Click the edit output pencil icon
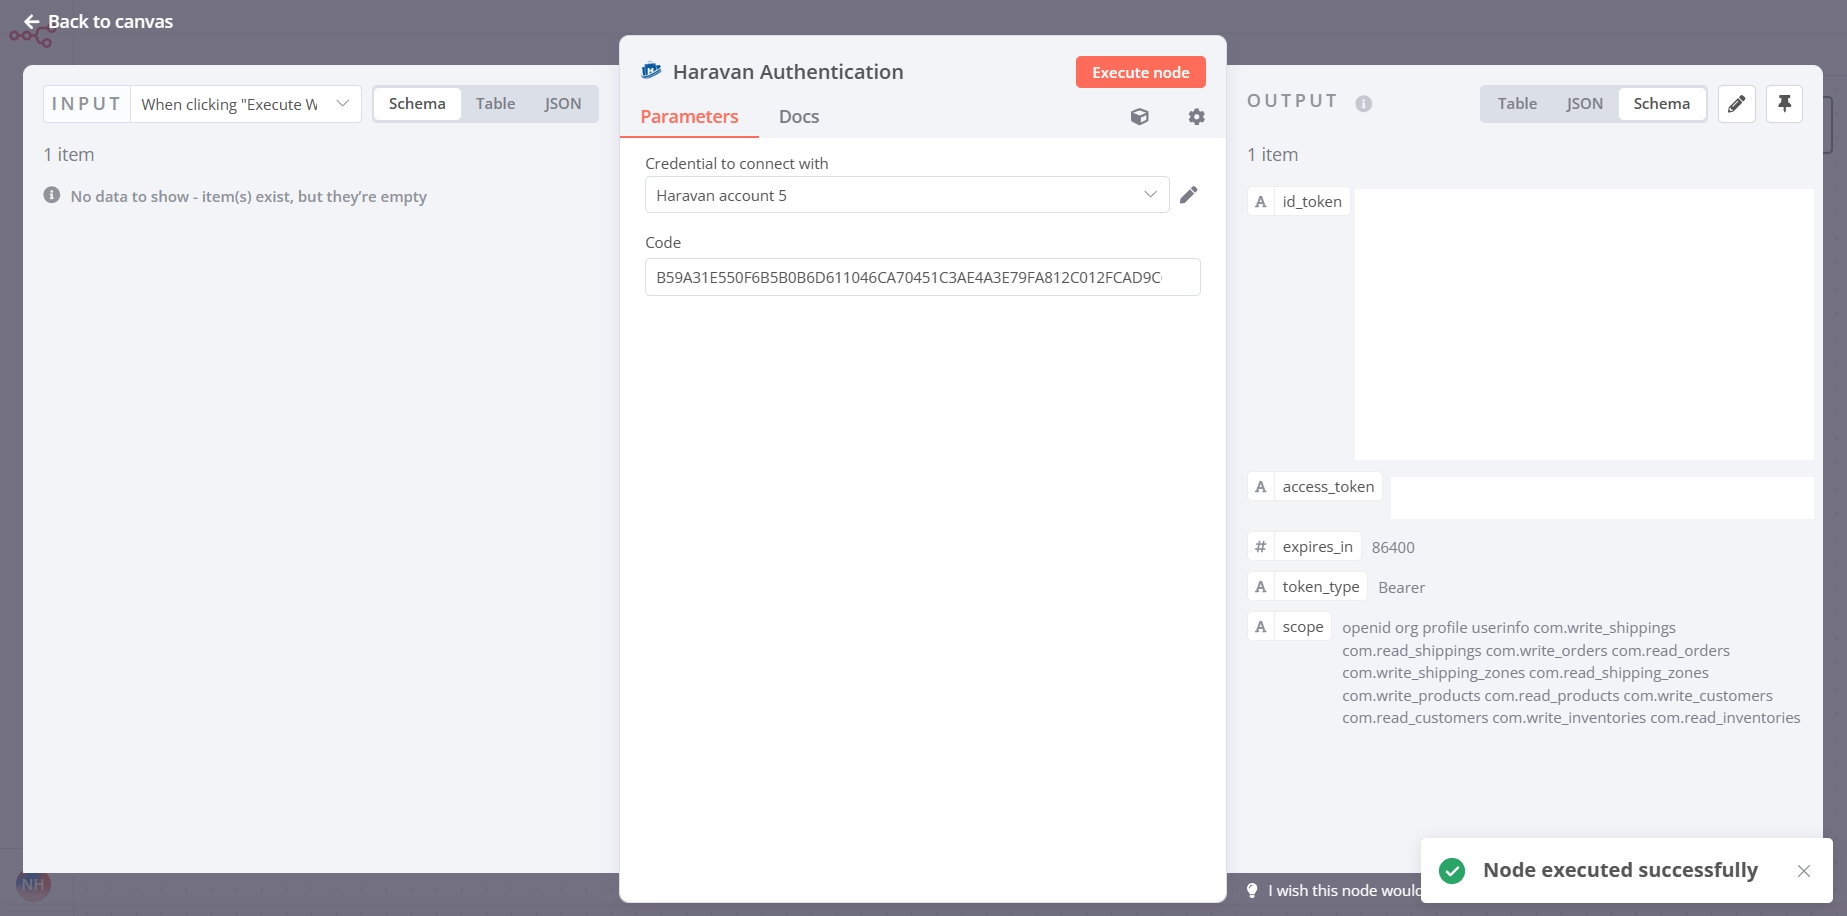This screenshot has height=916, width=1847. pyautogui.click(x=1736, y=104)
